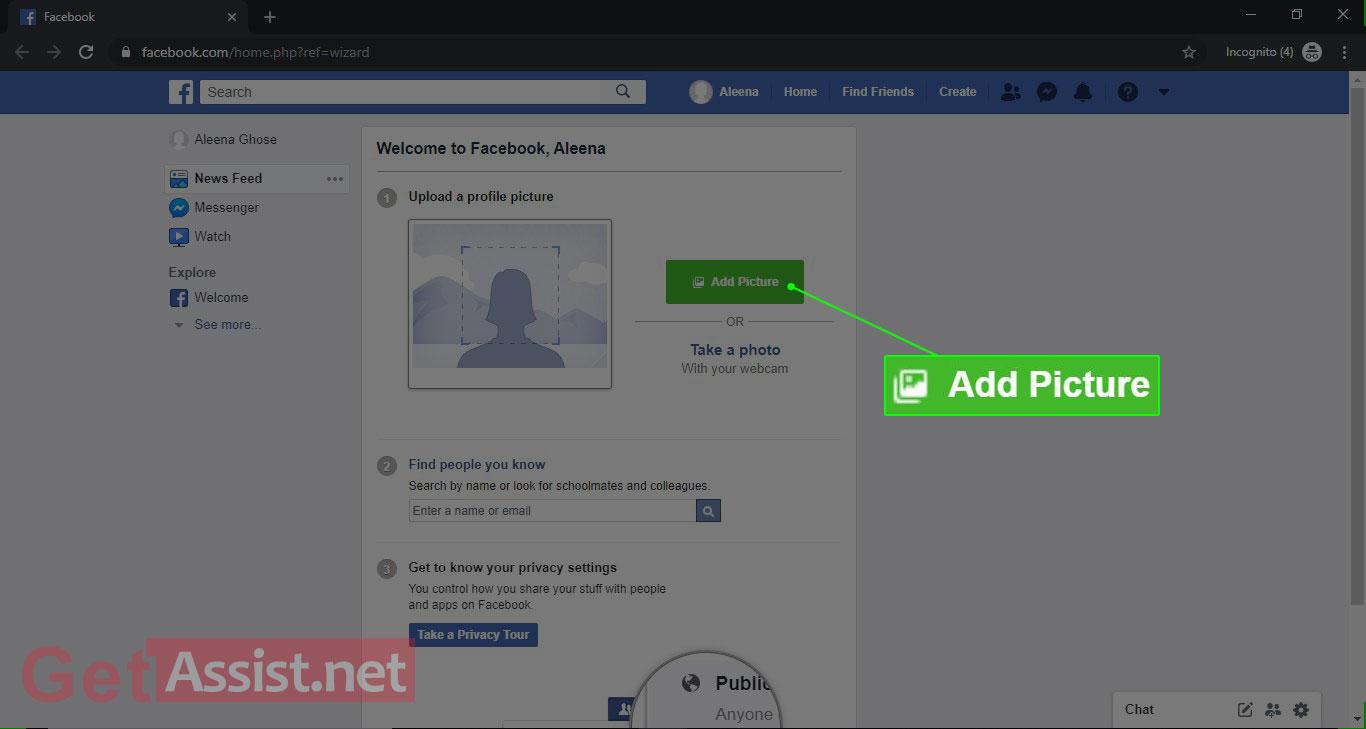The height and width of the screenshot is (729, 1366).
Task: Click the Facebook logo in the header
Action: point(181,92)
